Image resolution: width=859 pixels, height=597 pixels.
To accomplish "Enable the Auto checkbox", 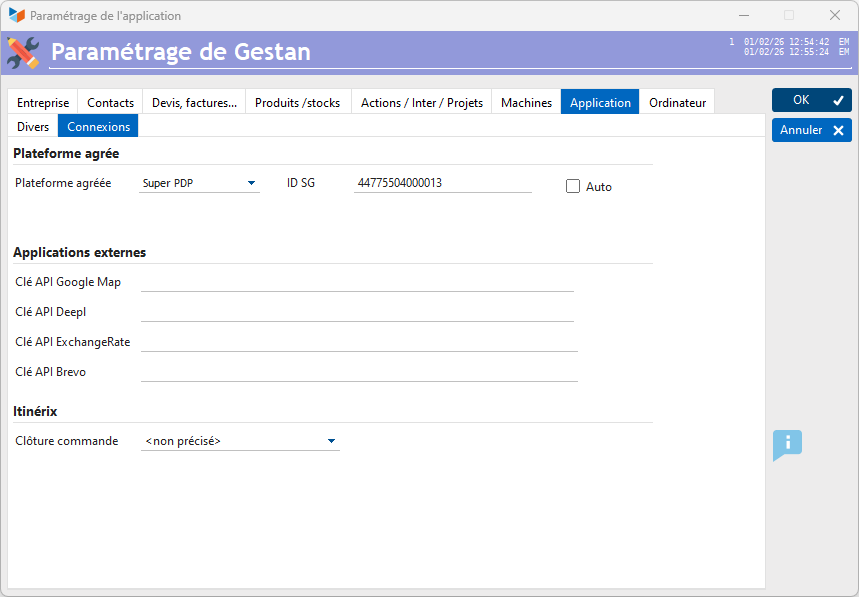I will (x=572, y=186).
